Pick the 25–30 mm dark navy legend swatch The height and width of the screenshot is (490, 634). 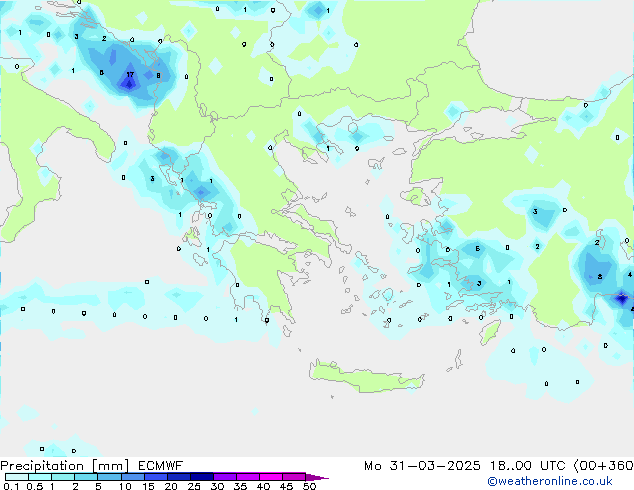tap(202, 477)
